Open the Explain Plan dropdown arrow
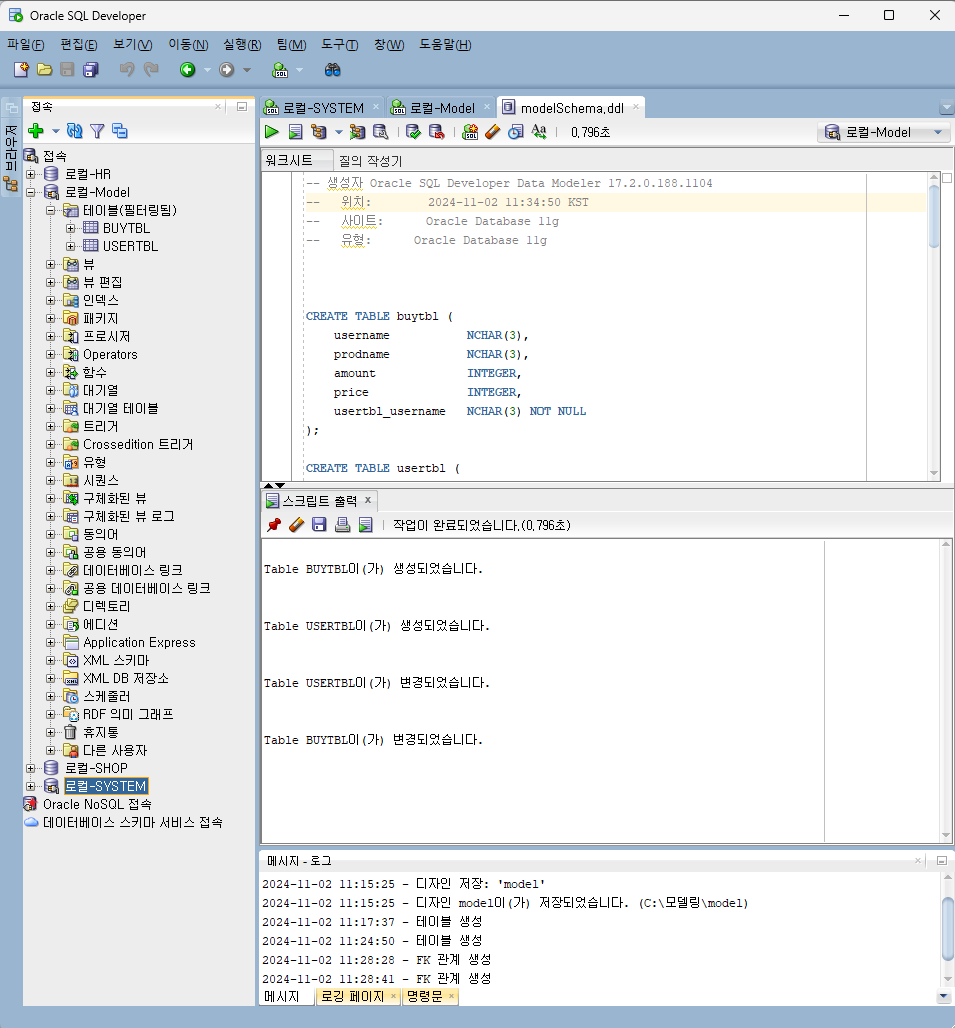This screenshot has width=955, height=1028. 338,132
